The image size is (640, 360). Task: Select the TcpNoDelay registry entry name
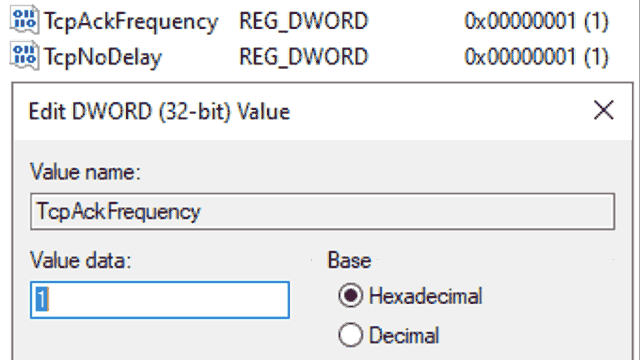[103, 57]
